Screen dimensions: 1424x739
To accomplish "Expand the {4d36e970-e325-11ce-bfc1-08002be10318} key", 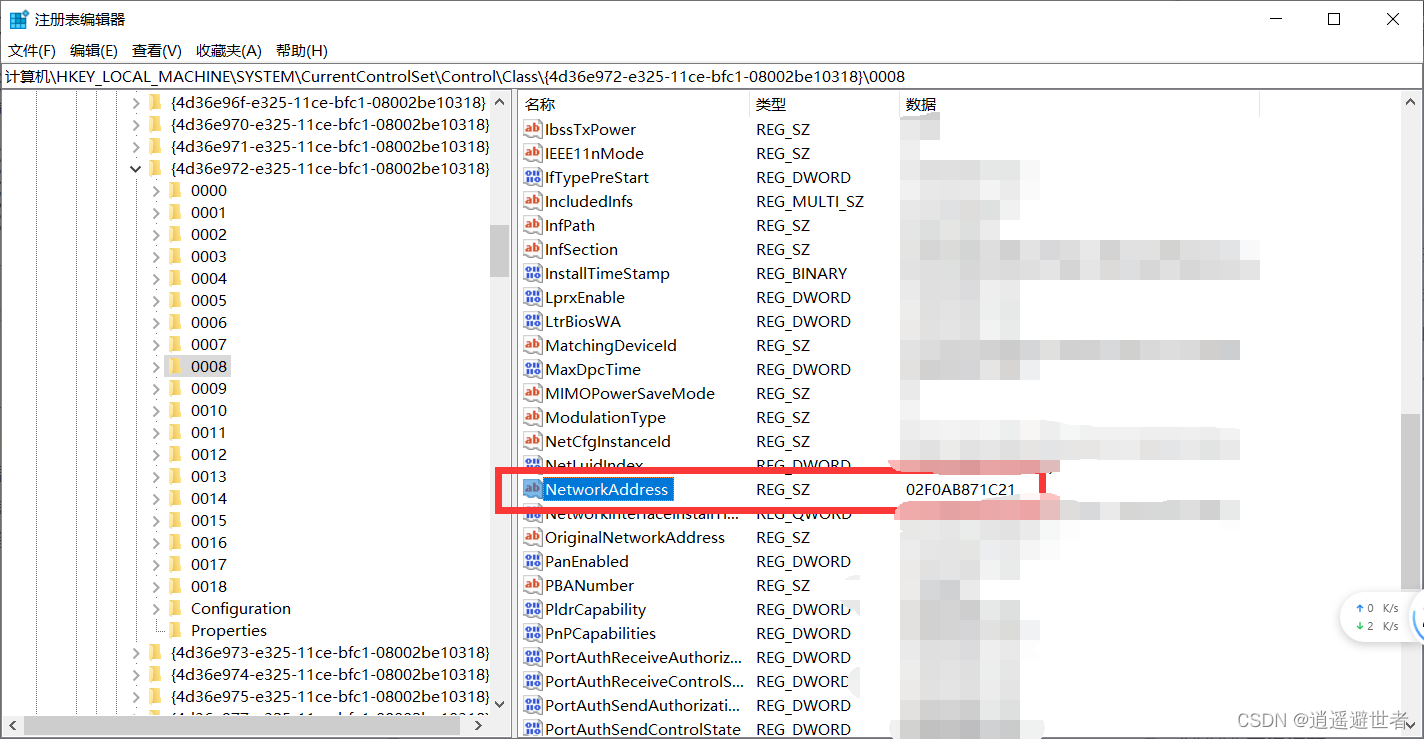I will [x=136, y=124].
